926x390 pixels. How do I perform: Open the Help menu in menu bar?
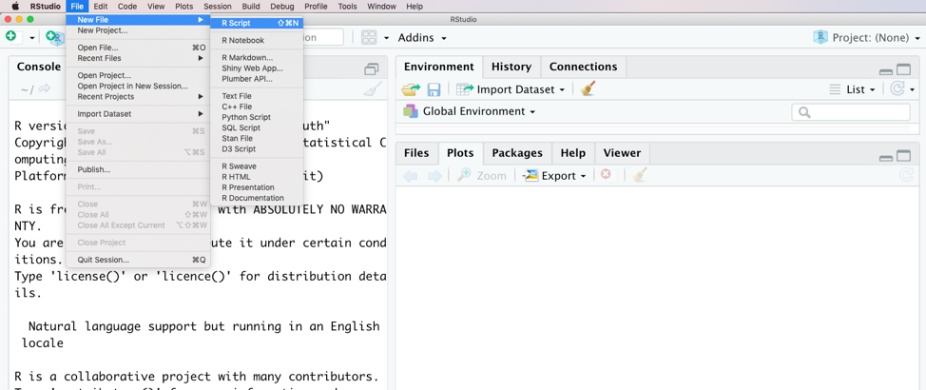point(415,6)
